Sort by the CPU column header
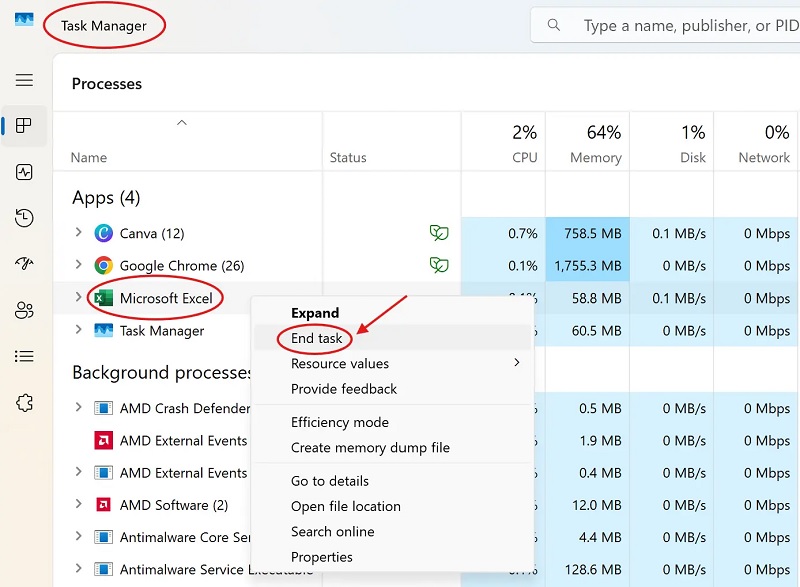 (x=503, y=142)
